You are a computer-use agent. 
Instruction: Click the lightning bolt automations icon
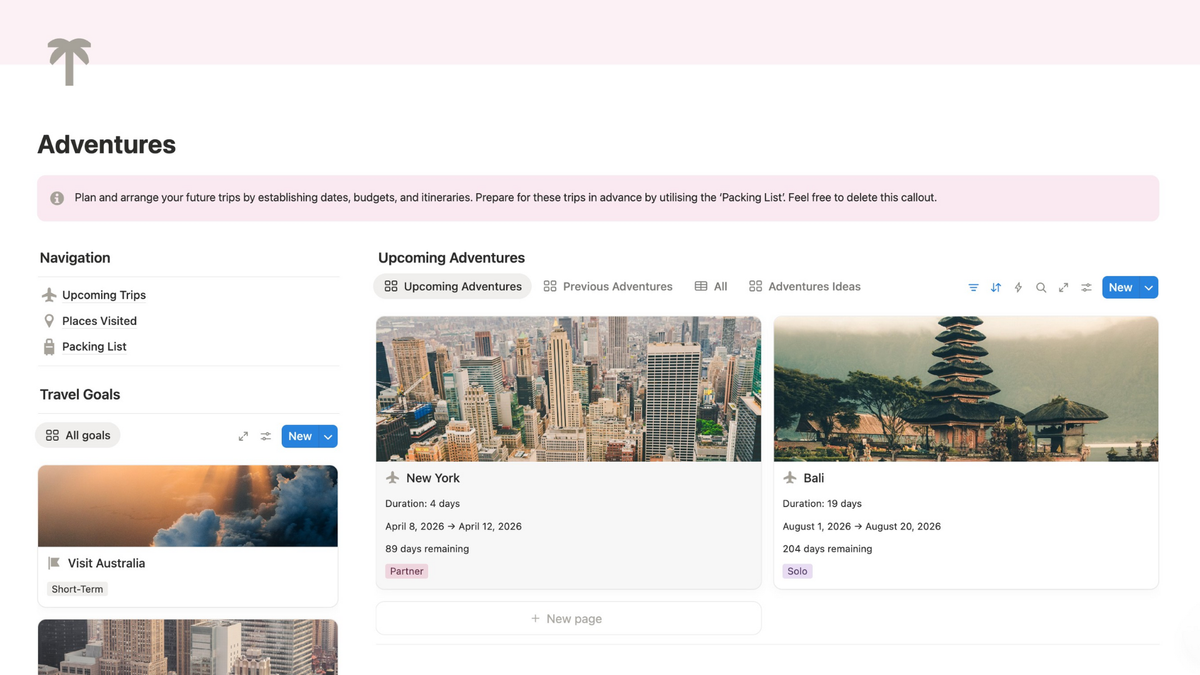(x=1018, y=288)
